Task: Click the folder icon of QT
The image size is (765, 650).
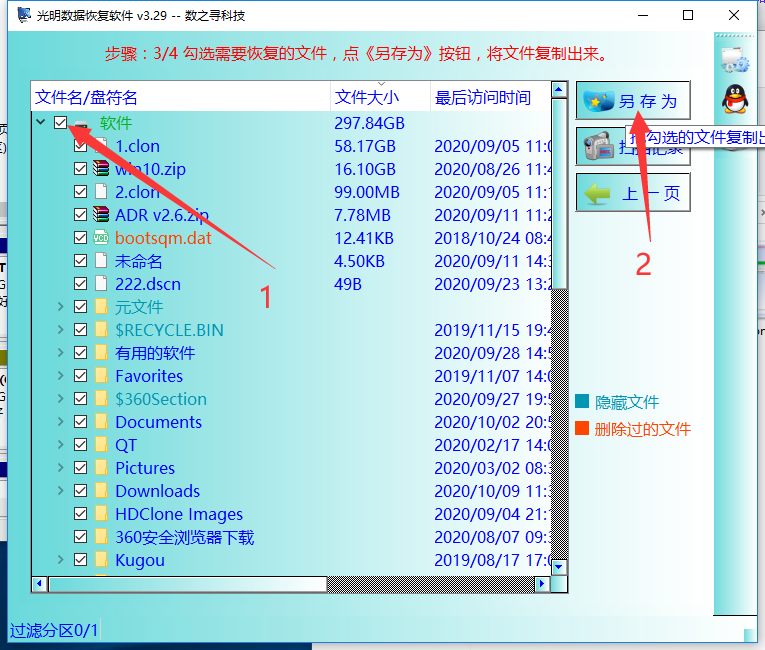Action: (101, 444)
